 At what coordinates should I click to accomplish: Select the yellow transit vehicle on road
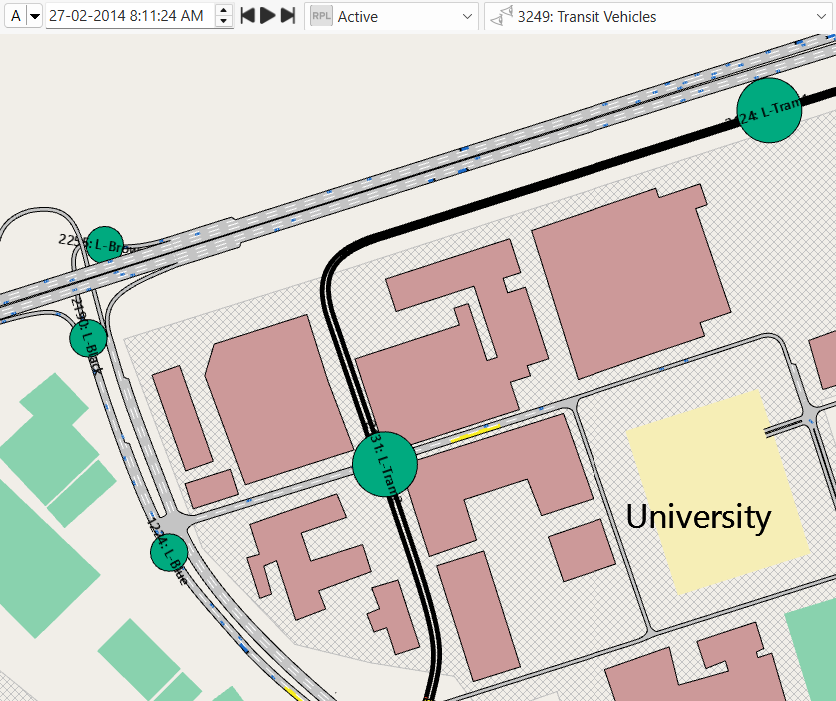(475, 433)
